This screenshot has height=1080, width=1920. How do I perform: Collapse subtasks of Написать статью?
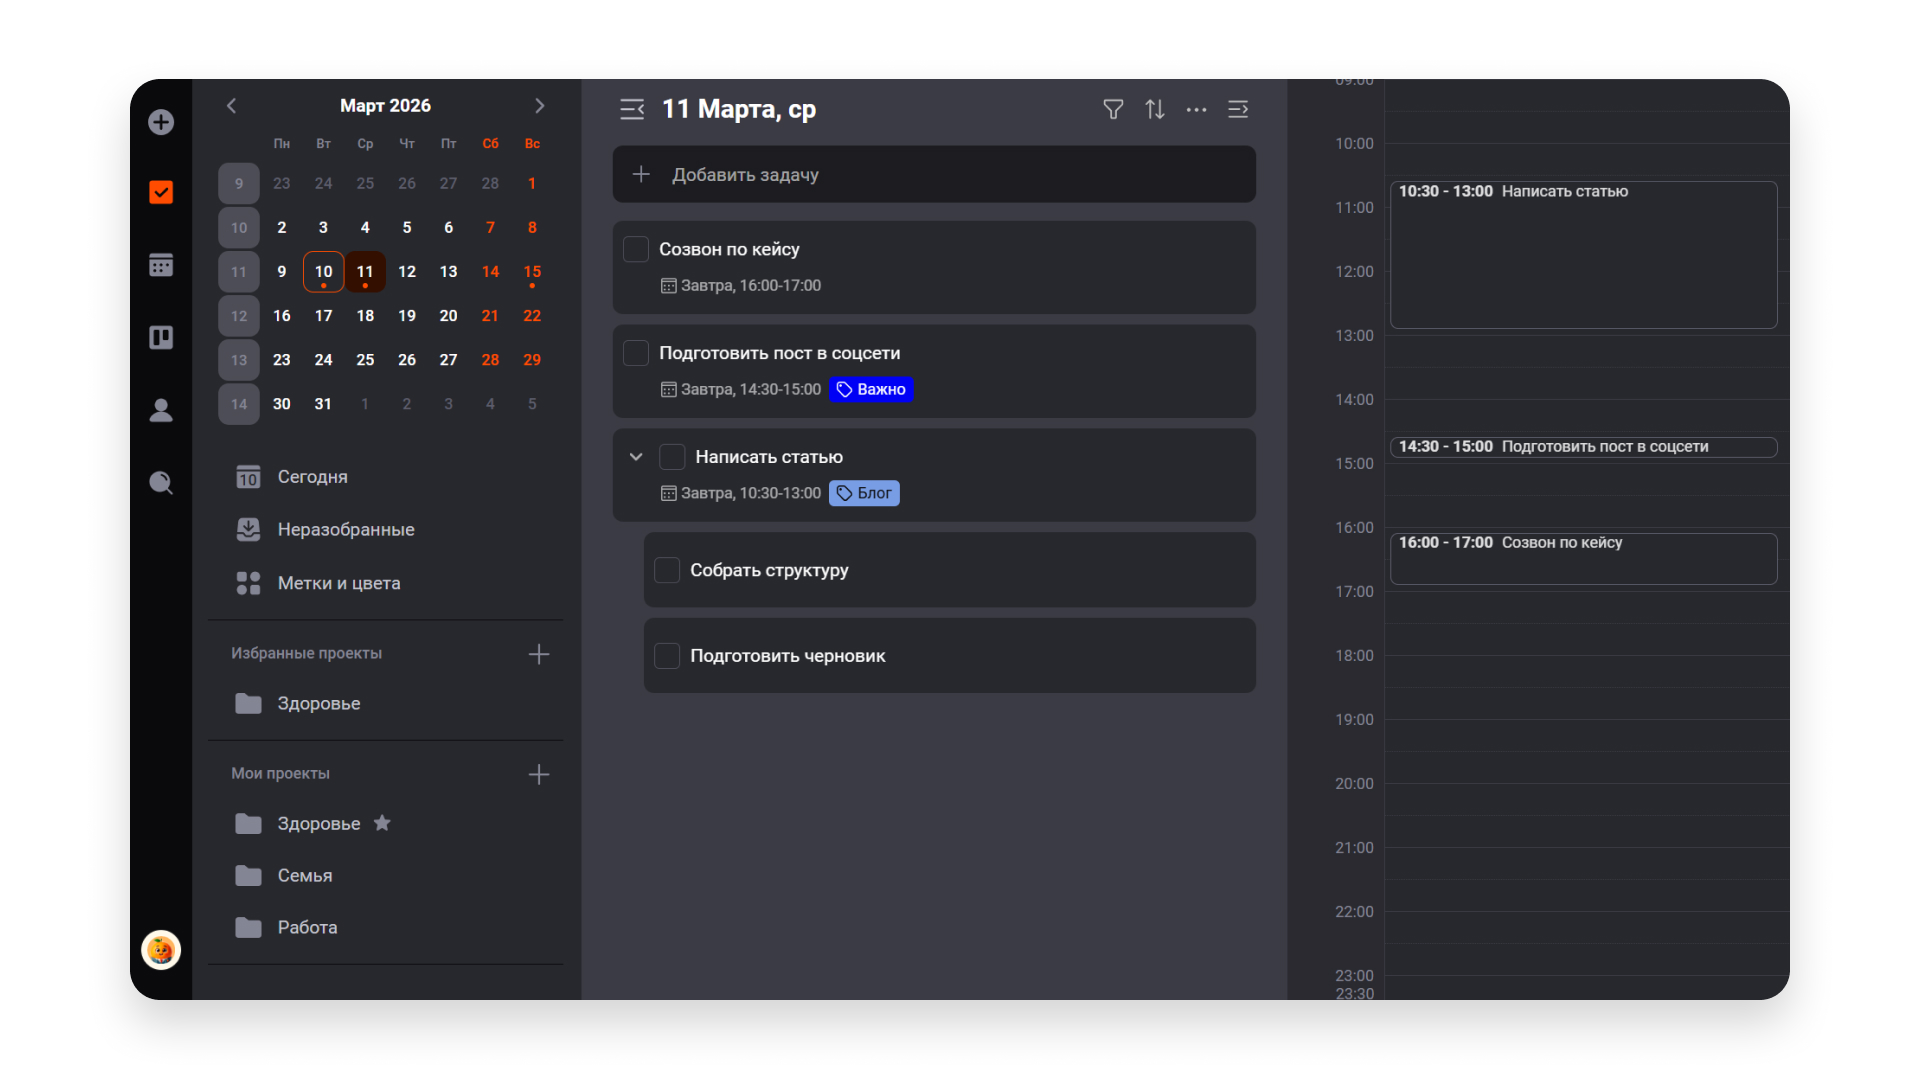[636, 457]
